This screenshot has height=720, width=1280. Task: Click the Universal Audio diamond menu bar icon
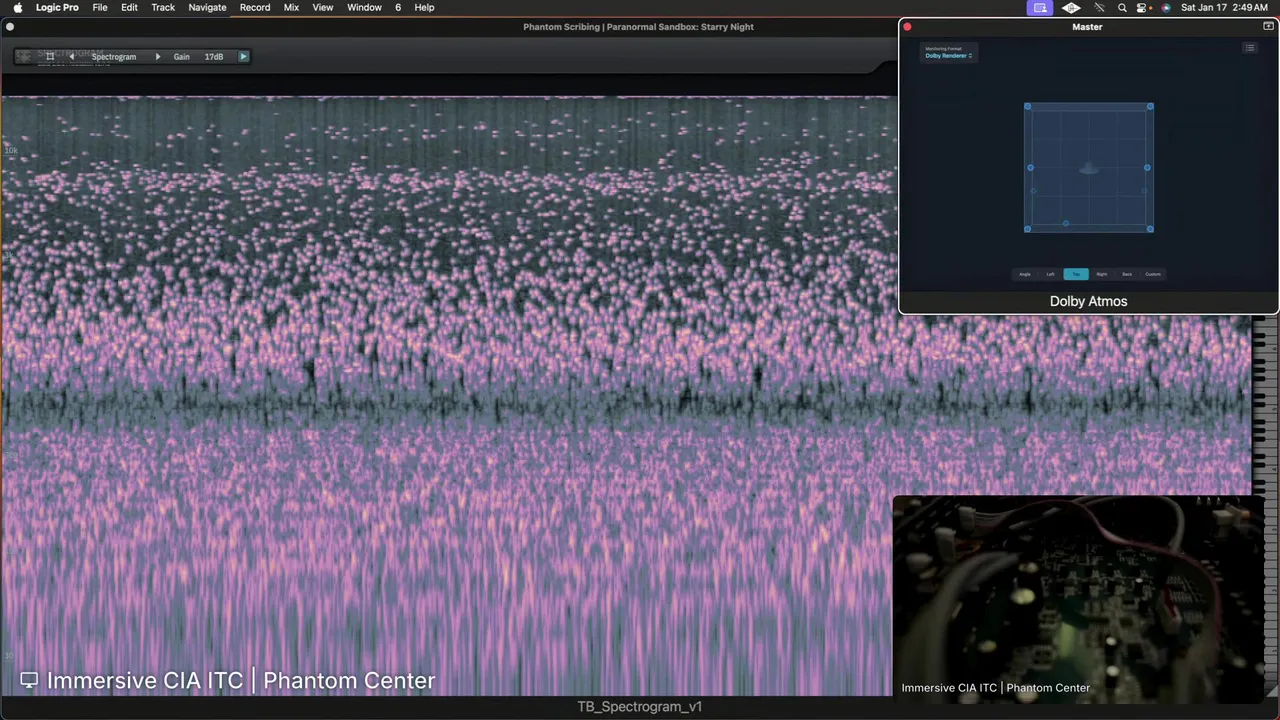point(1071,7)
